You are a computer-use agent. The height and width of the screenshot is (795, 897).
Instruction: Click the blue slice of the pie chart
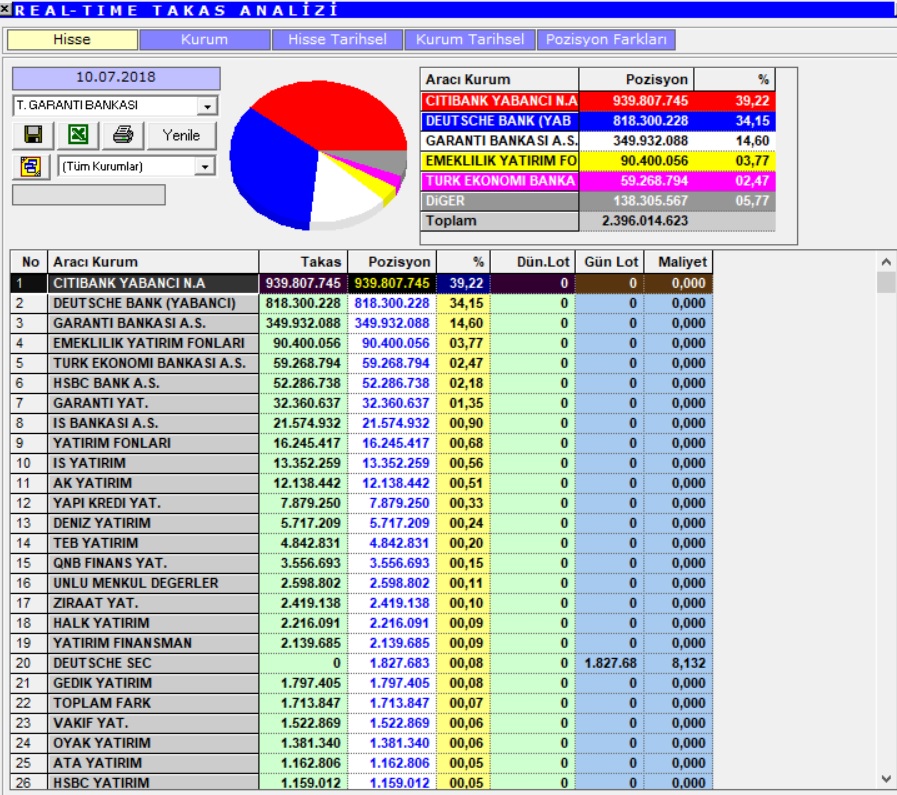(x=272, y=169)
